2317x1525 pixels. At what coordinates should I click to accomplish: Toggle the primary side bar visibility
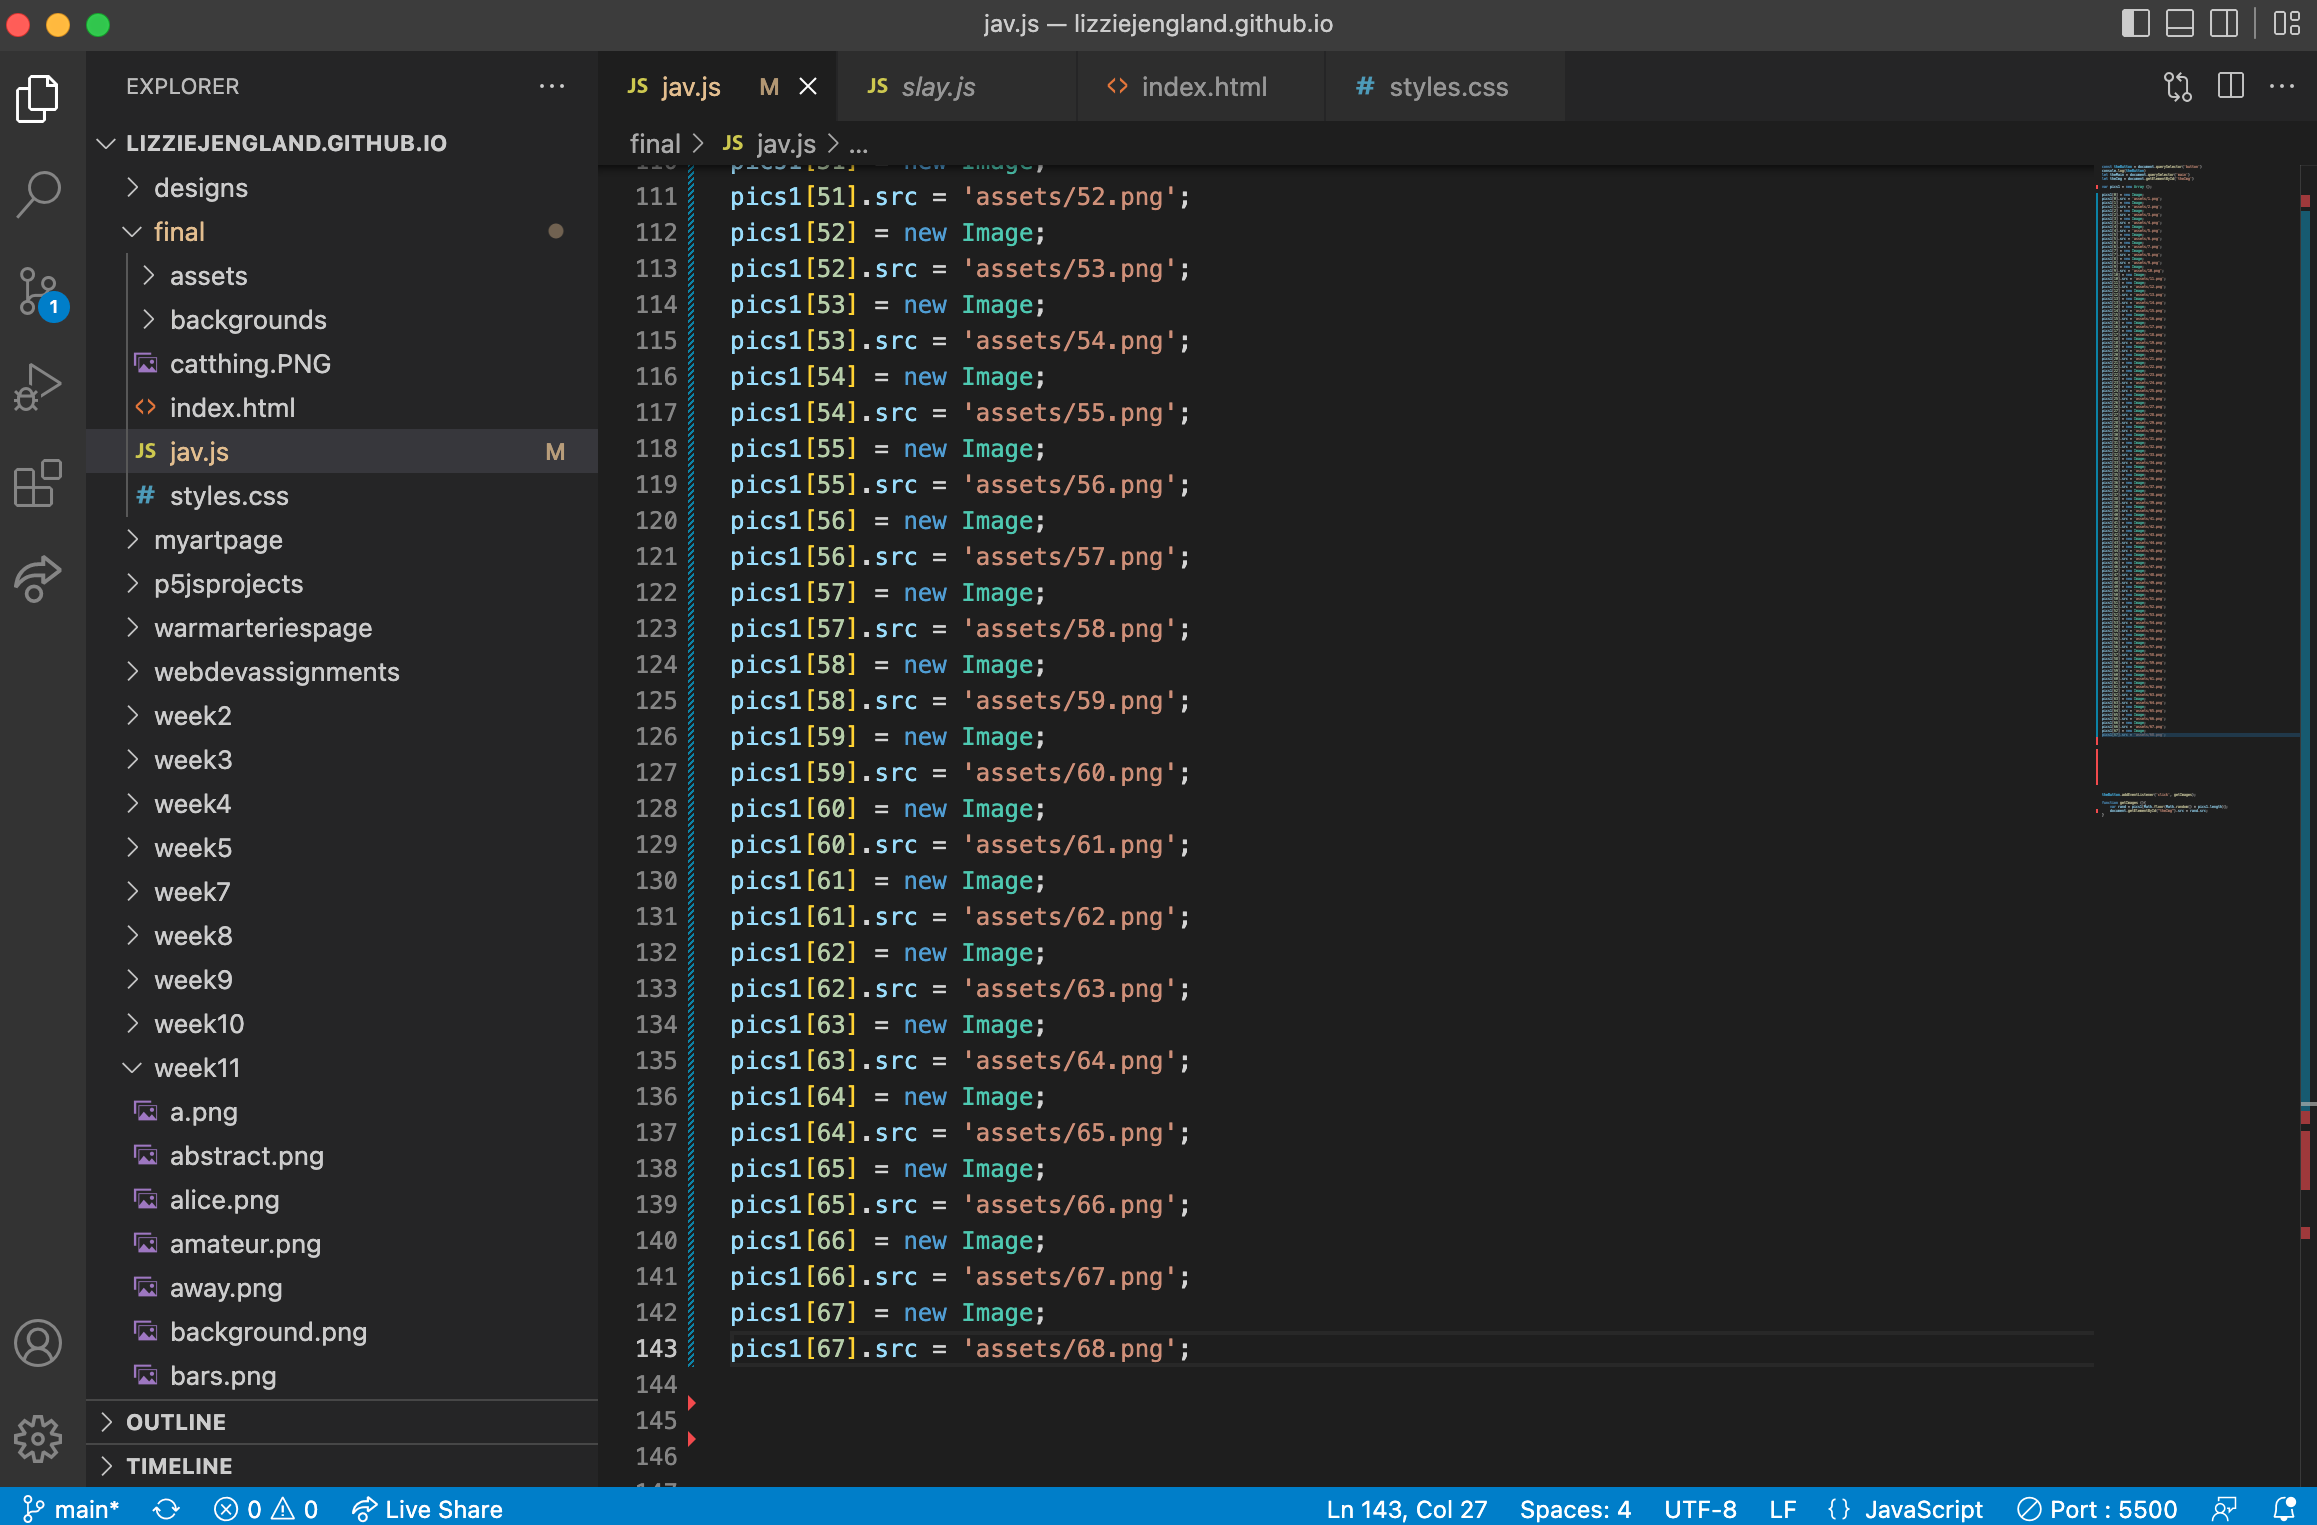2135,23
